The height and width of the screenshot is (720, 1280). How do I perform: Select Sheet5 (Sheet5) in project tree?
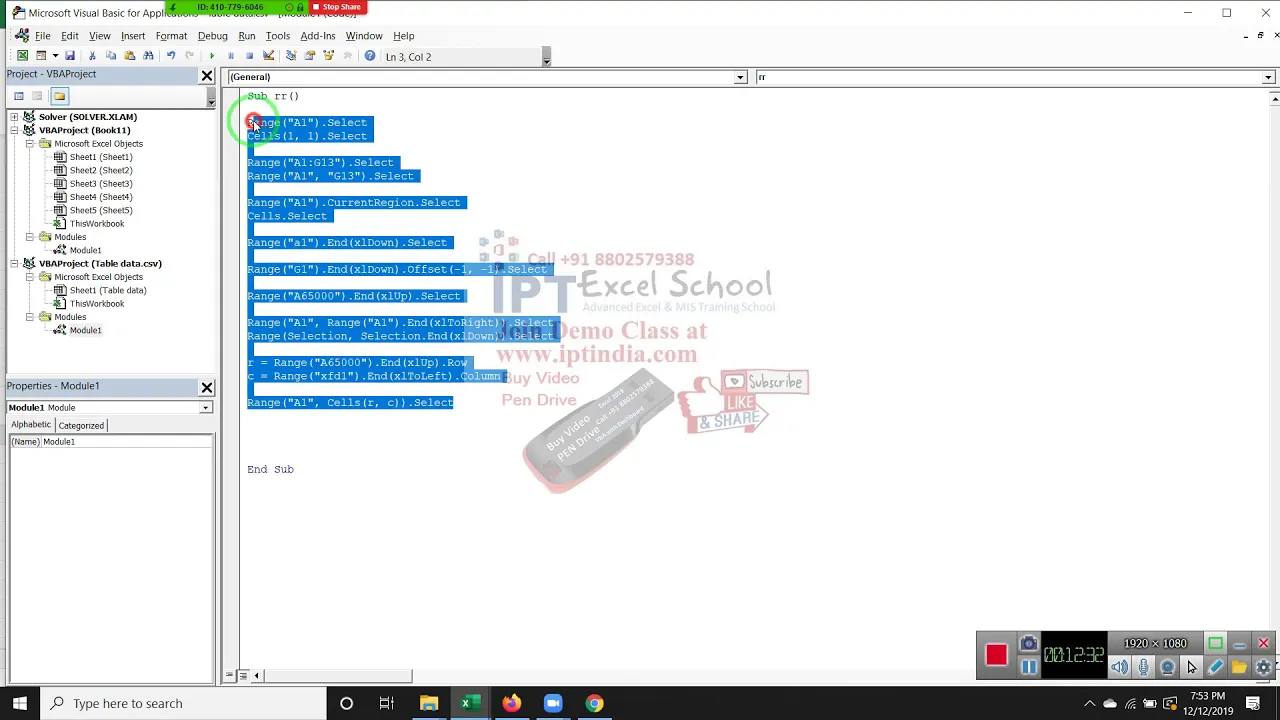100,210
